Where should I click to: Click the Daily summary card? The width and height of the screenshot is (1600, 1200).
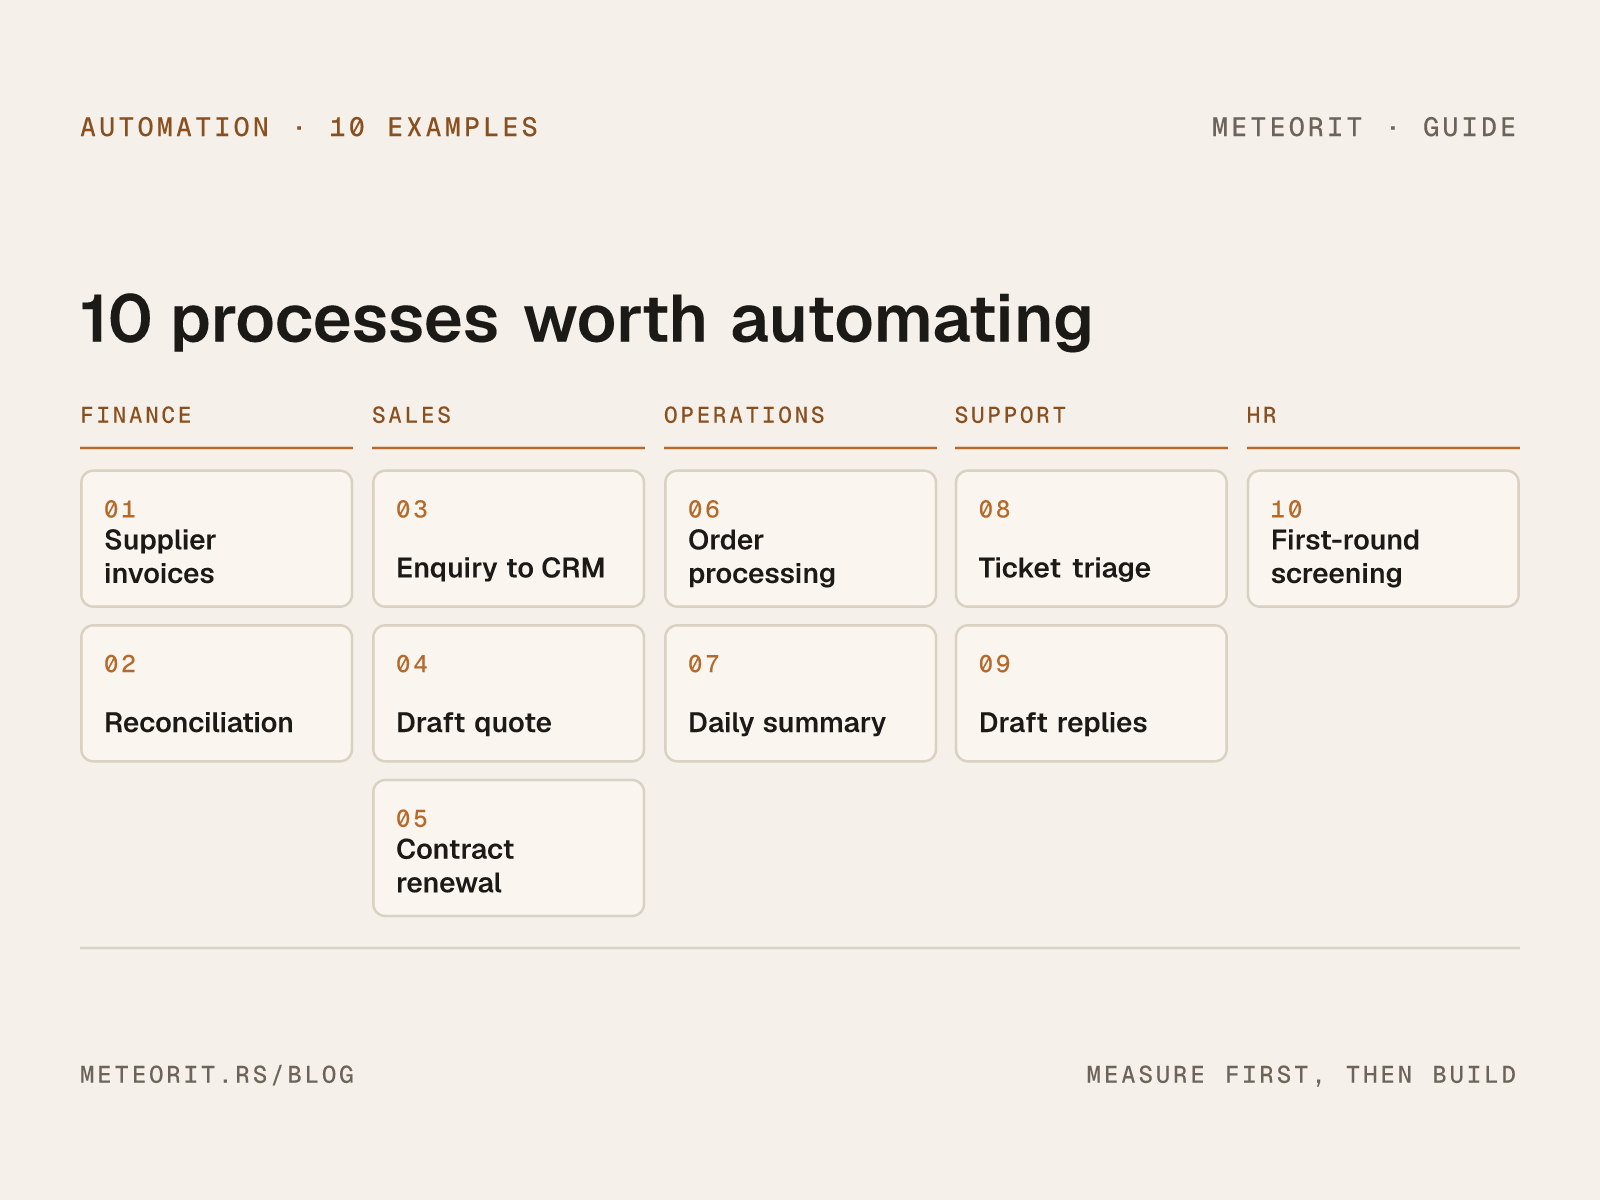click(800, 694)
